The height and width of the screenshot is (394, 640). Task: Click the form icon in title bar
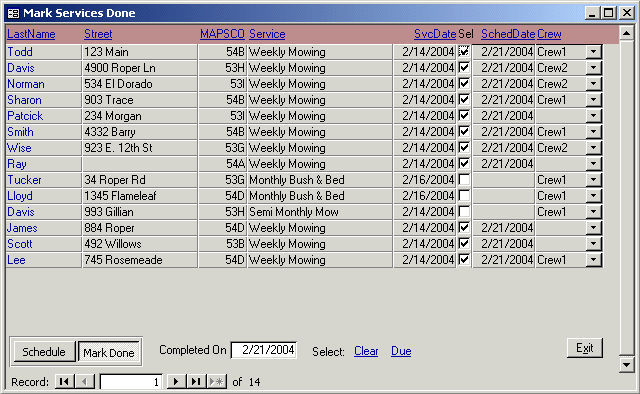(x=13, y=13)
